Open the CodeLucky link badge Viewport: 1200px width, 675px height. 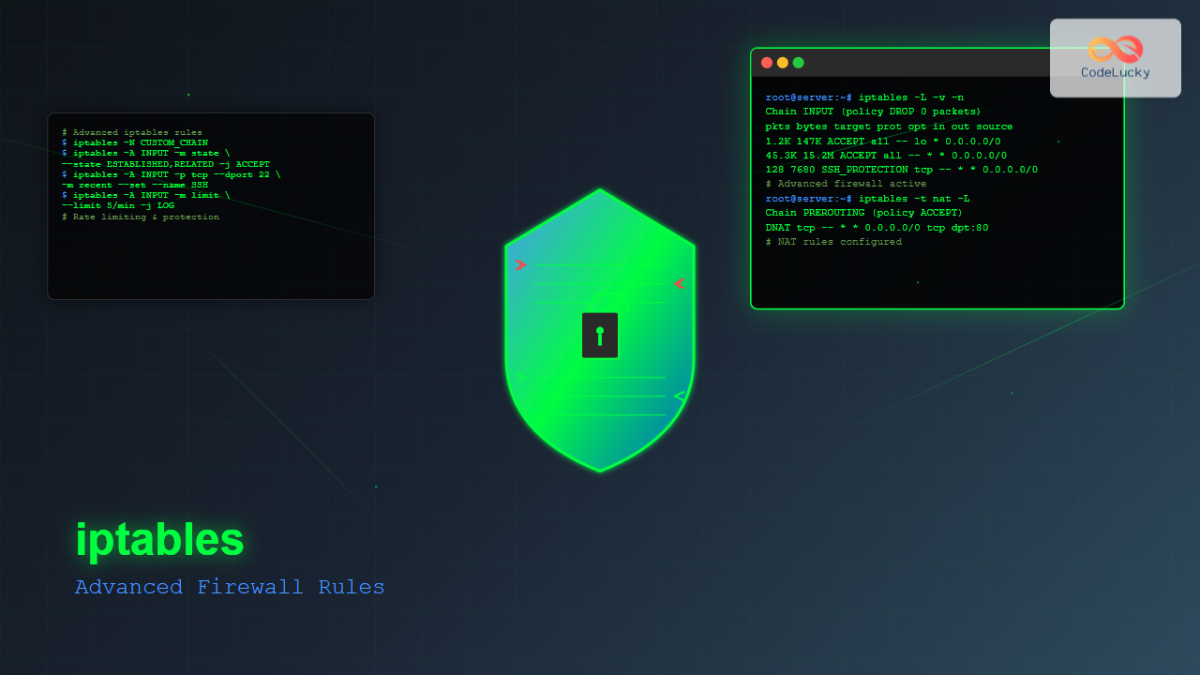(x=1115, y=58)
